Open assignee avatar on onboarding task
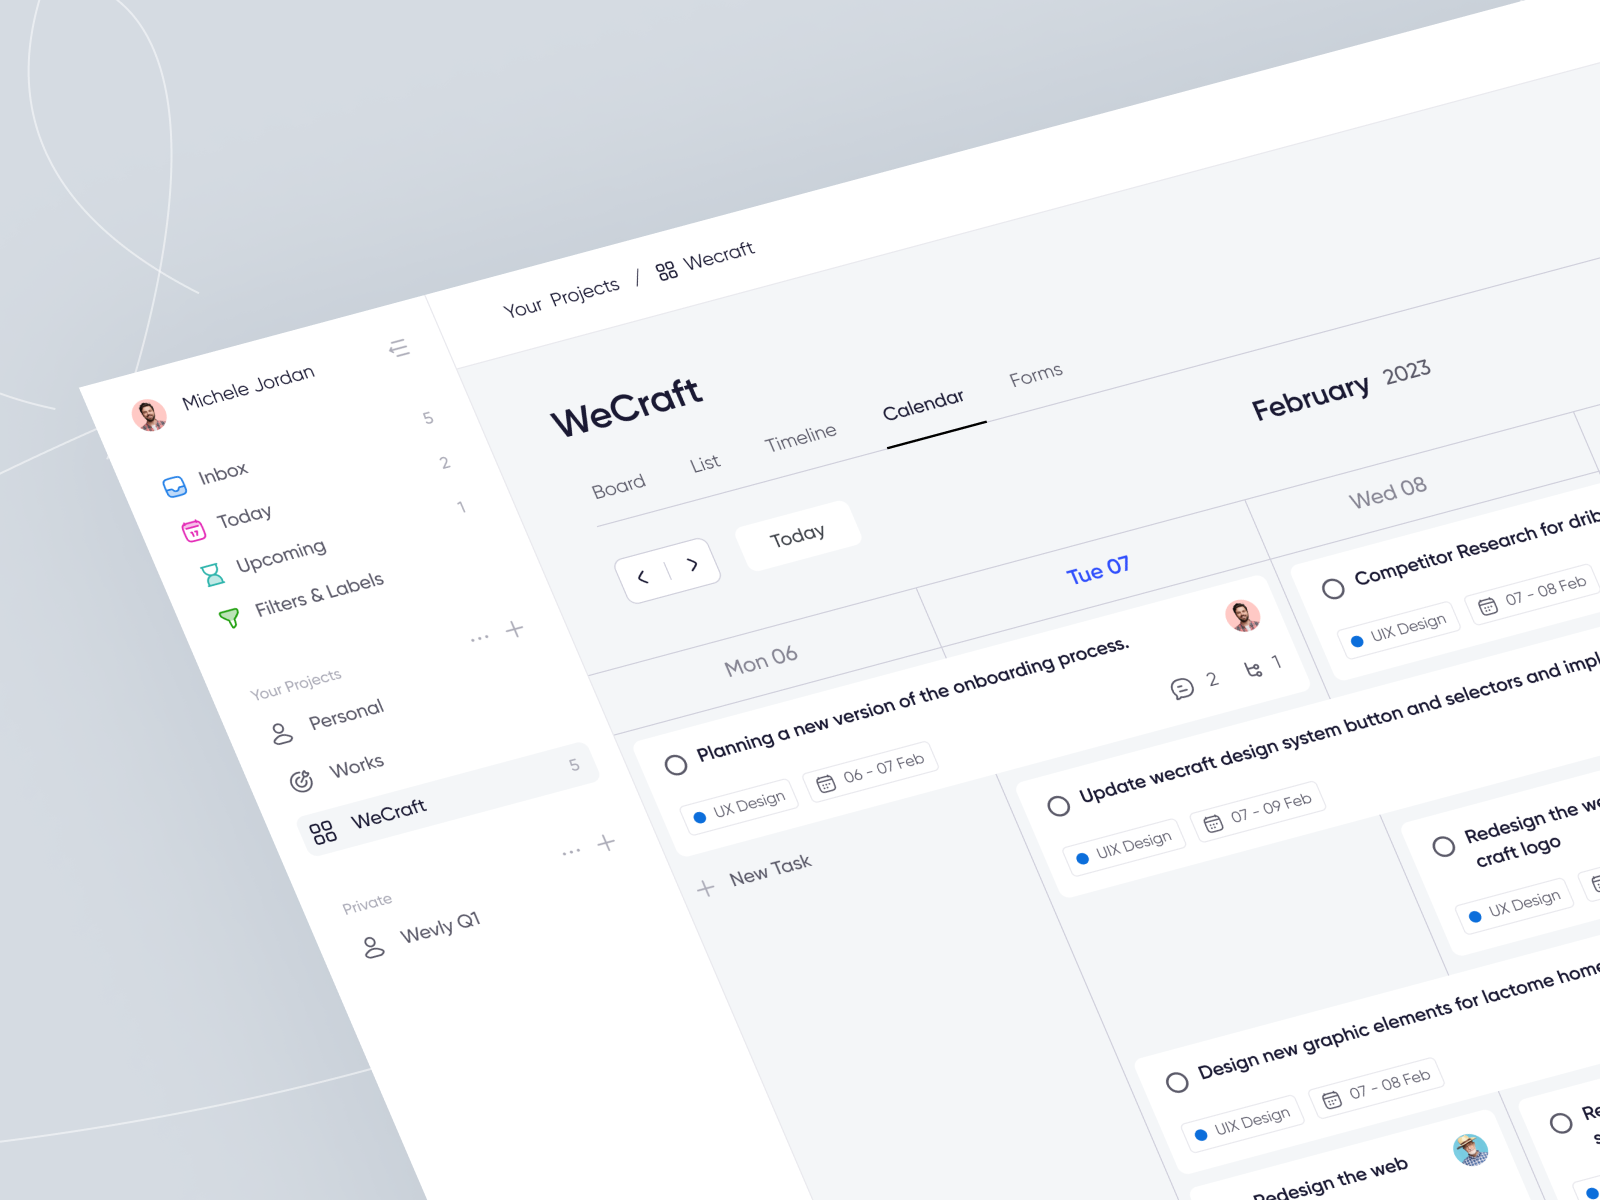The height and width of the screenshot is (1200, 1600). pos(1243,616)
